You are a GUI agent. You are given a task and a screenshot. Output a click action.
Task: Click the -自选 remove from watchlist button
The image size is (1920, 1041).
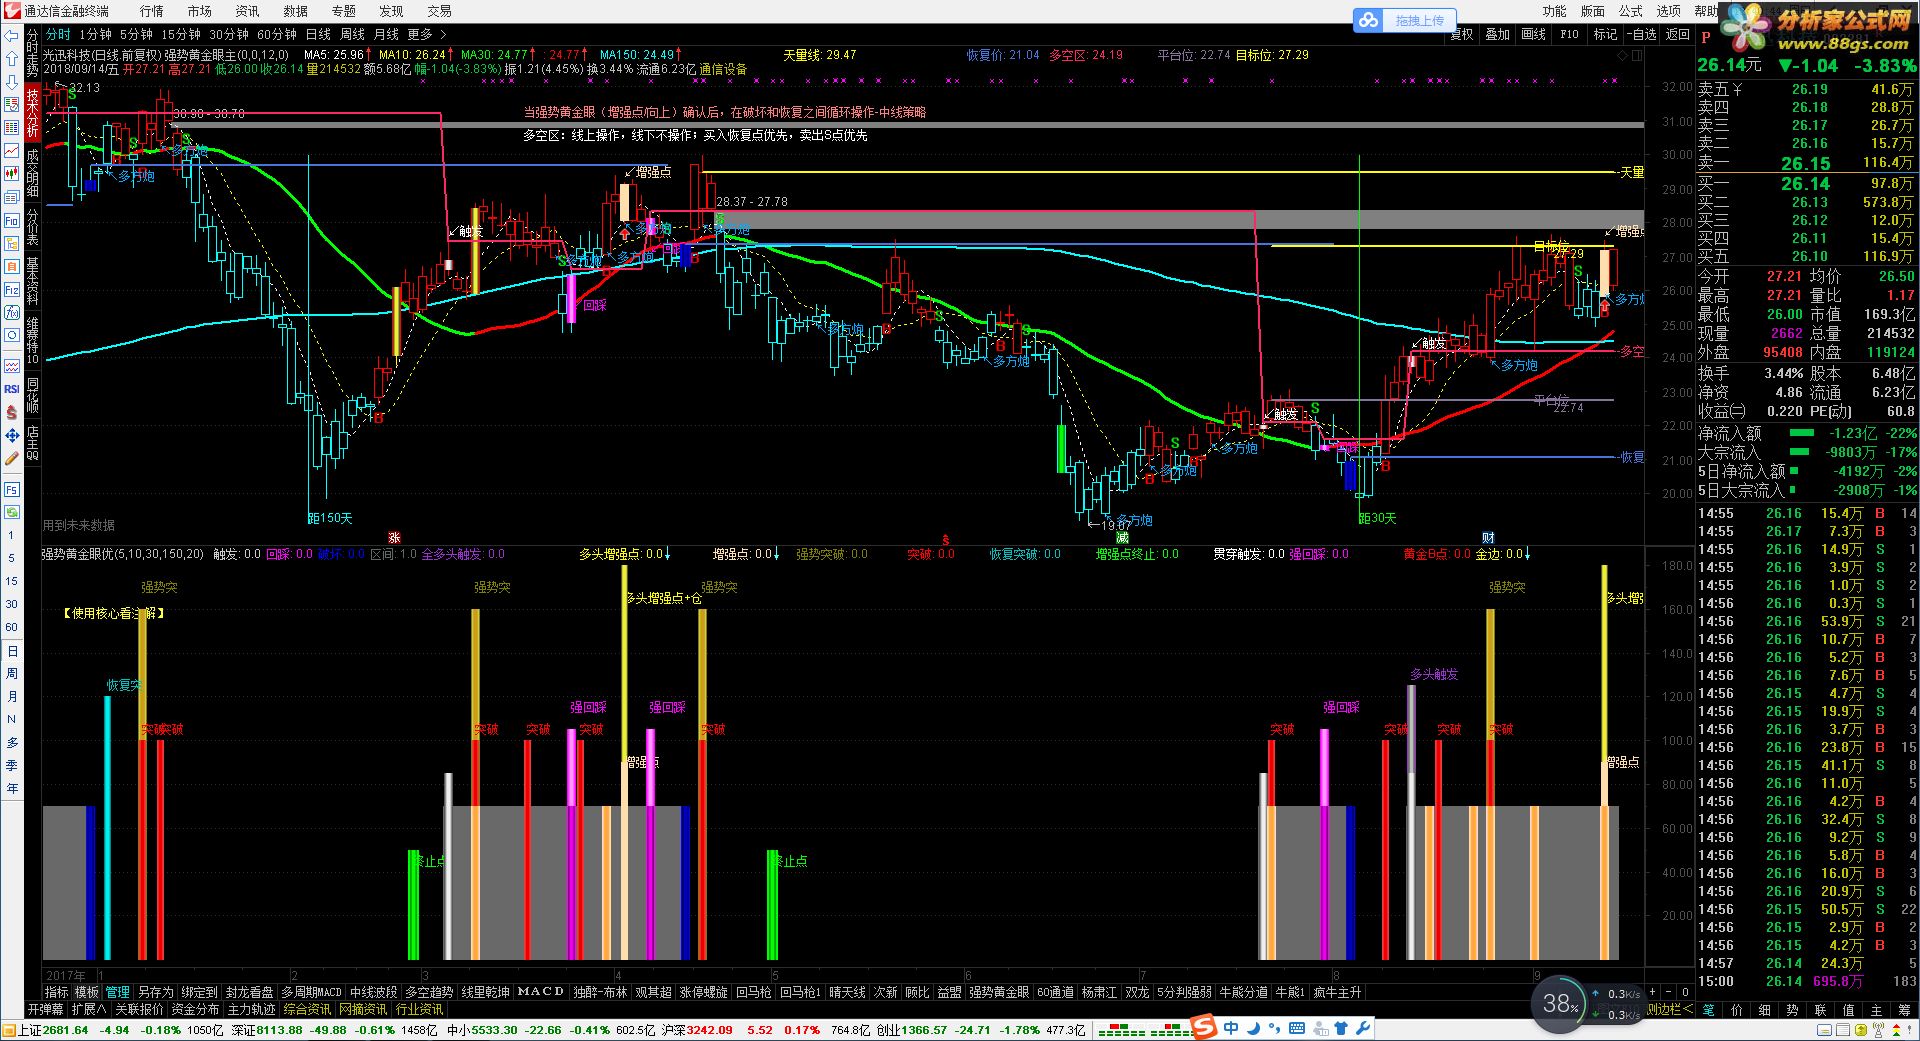click(x=1641, y=35)
